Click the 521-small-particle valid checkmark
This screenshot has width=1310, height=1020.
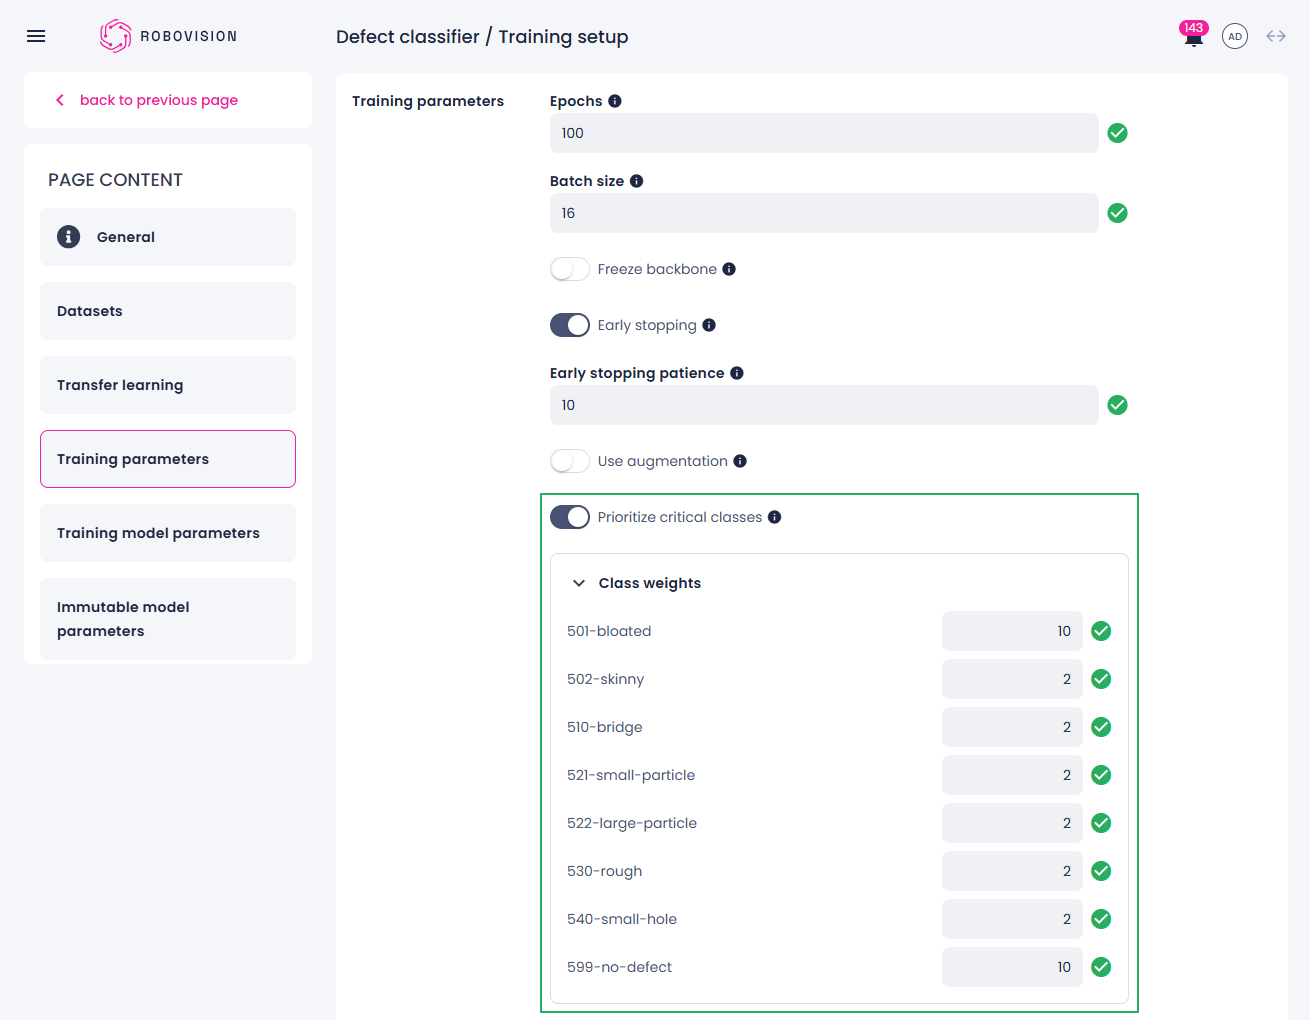click(x=1101, y=775)
